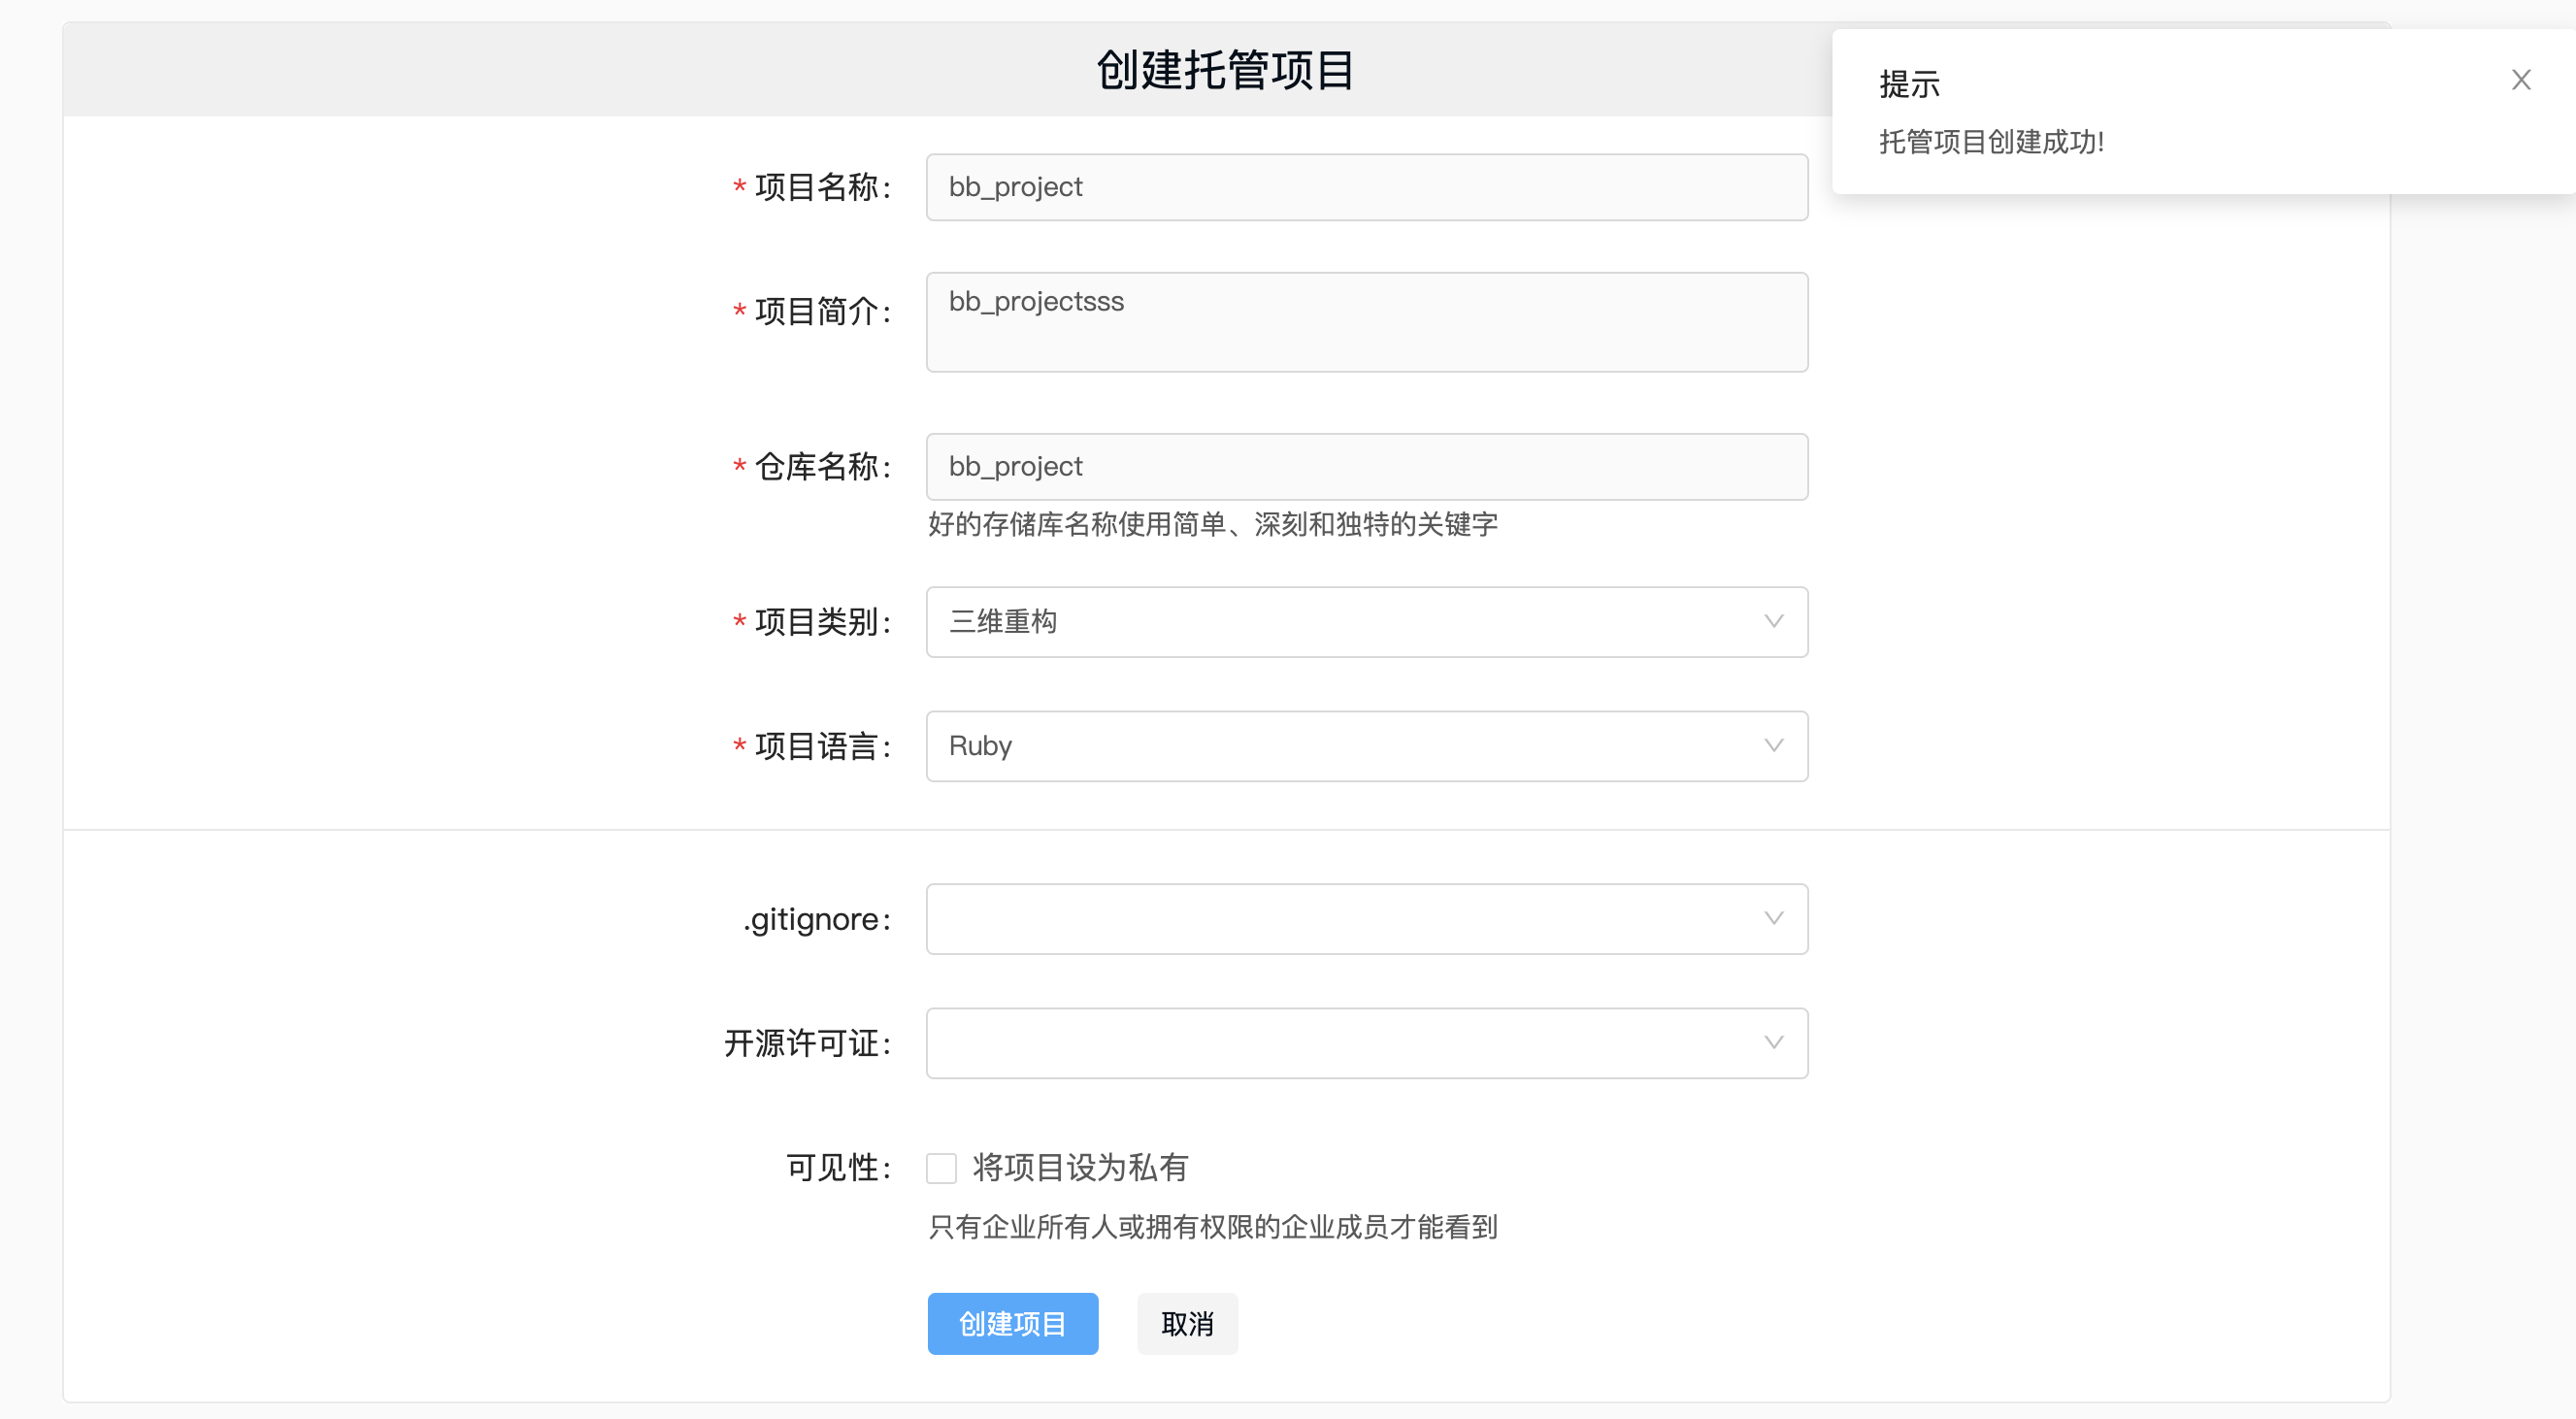Screen dimensions: 2576x1419
Task: Click the 提示 notification title
Action: 1909,84
